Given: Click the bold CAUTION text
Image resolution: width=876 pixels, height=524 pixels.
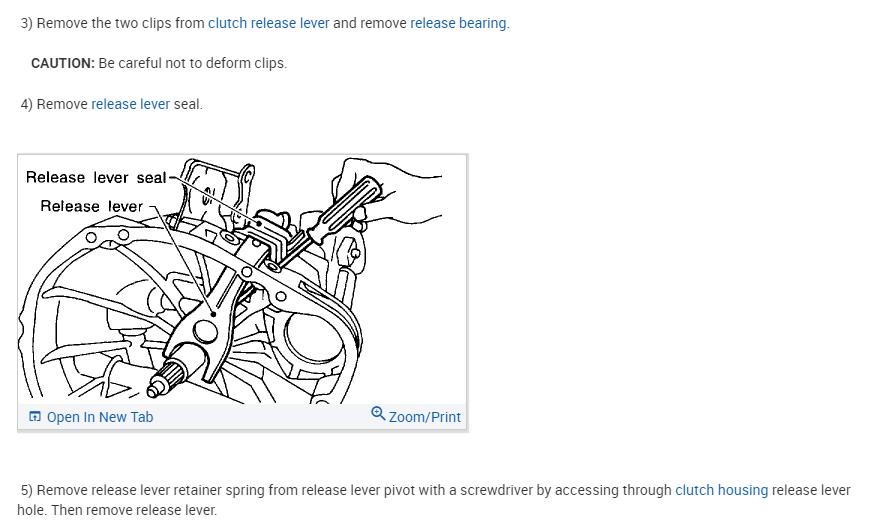Looking at the screenshot, I should (x=63, y=63).
